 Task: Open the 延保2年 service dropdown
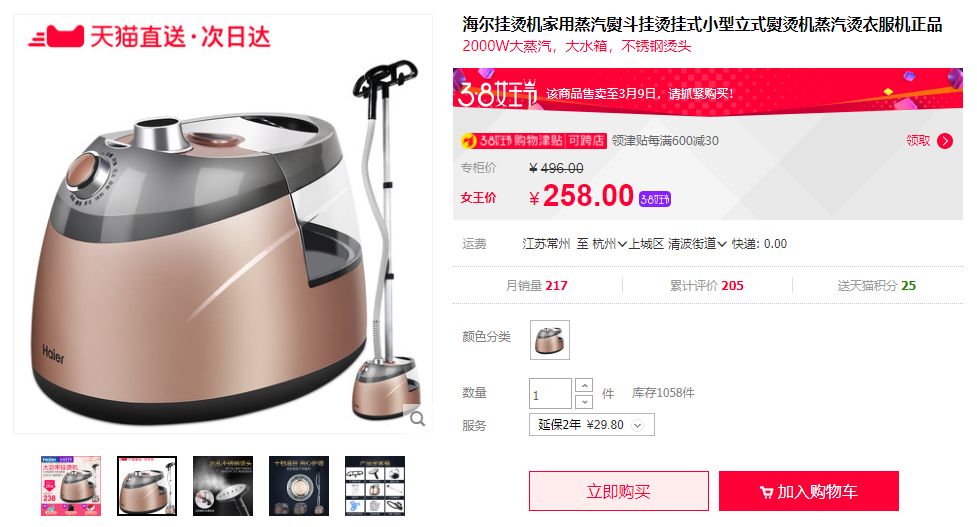[x=591, y=425]
